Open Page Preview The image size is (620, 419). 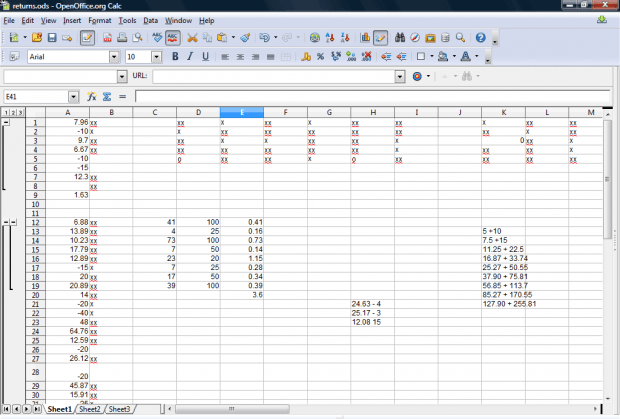pyautogui.click(x=137, y=38)
